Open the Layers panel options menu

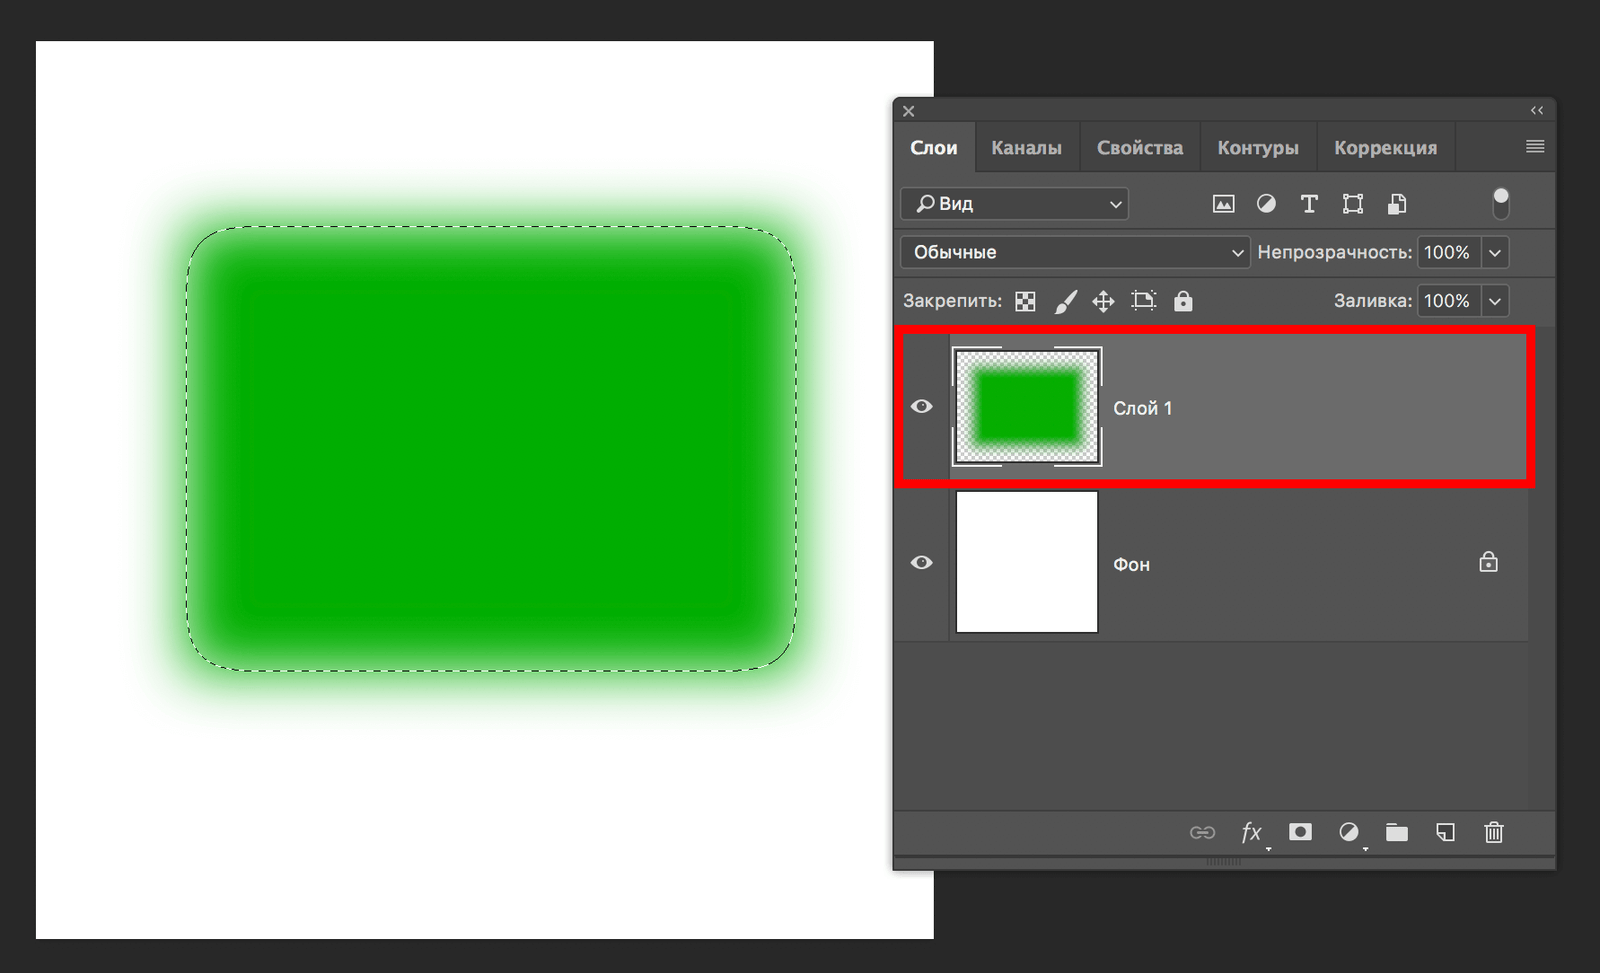tap(1535, 147)
